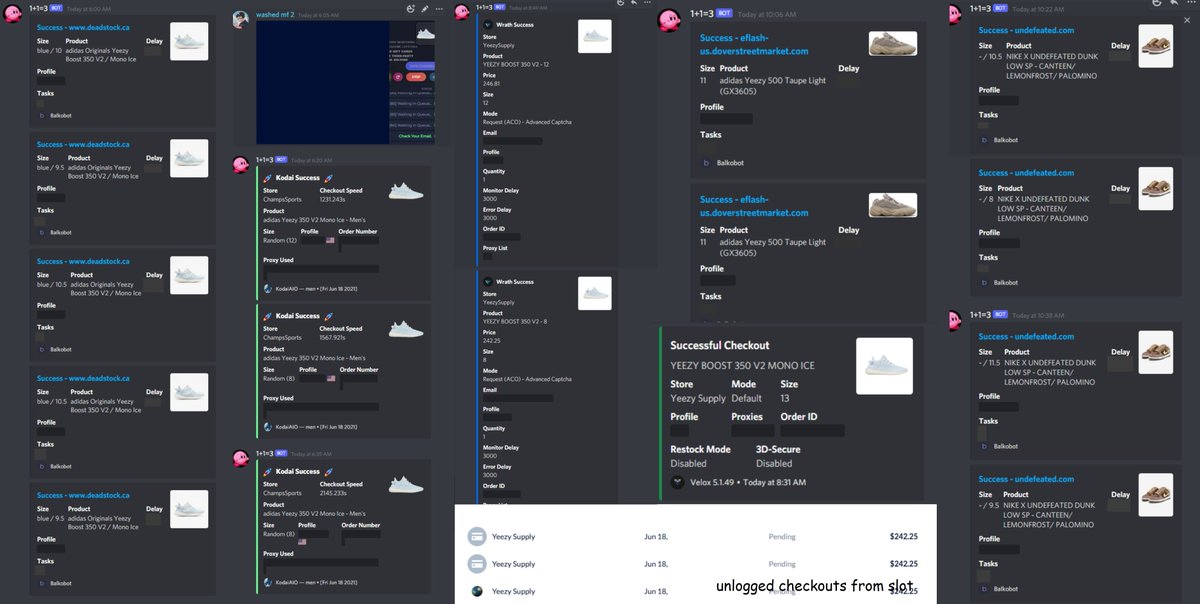Click the US flag emoji in the 1231.243s Kodai card

point(331,240)
